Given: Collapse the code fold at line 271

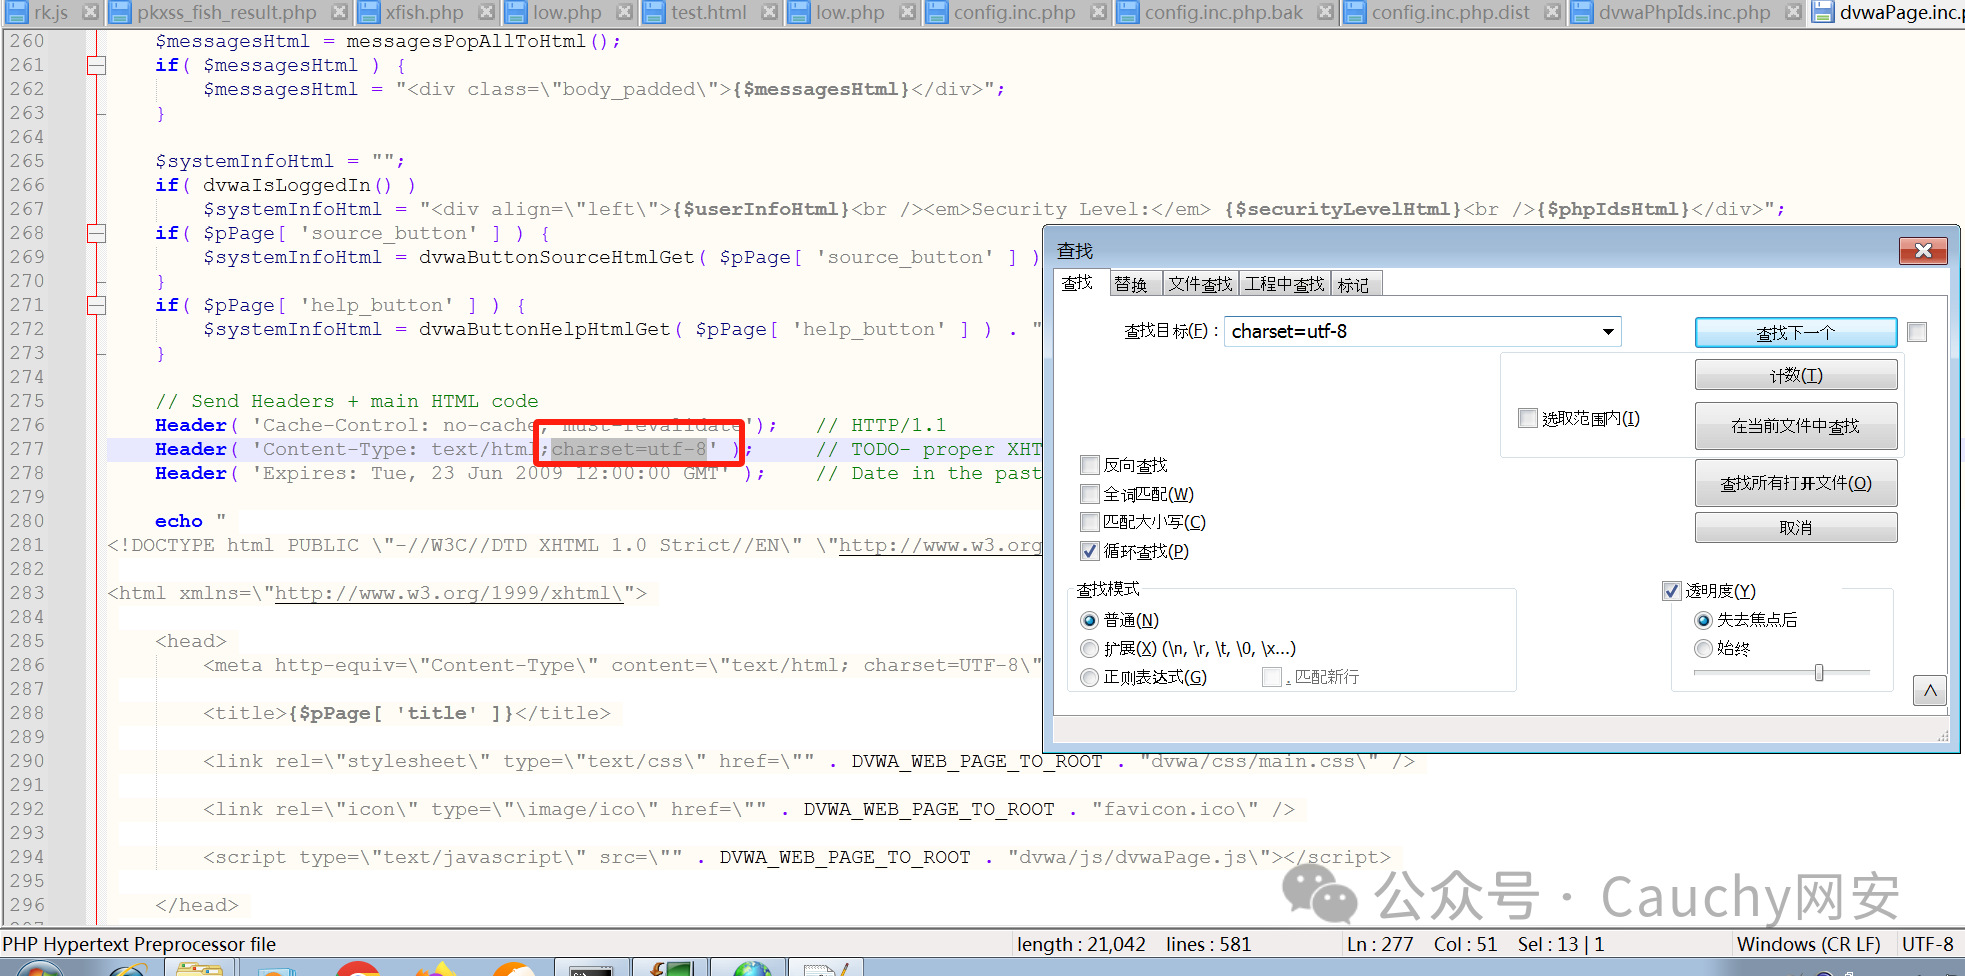Looking at the screenshot, I should 97,306.
